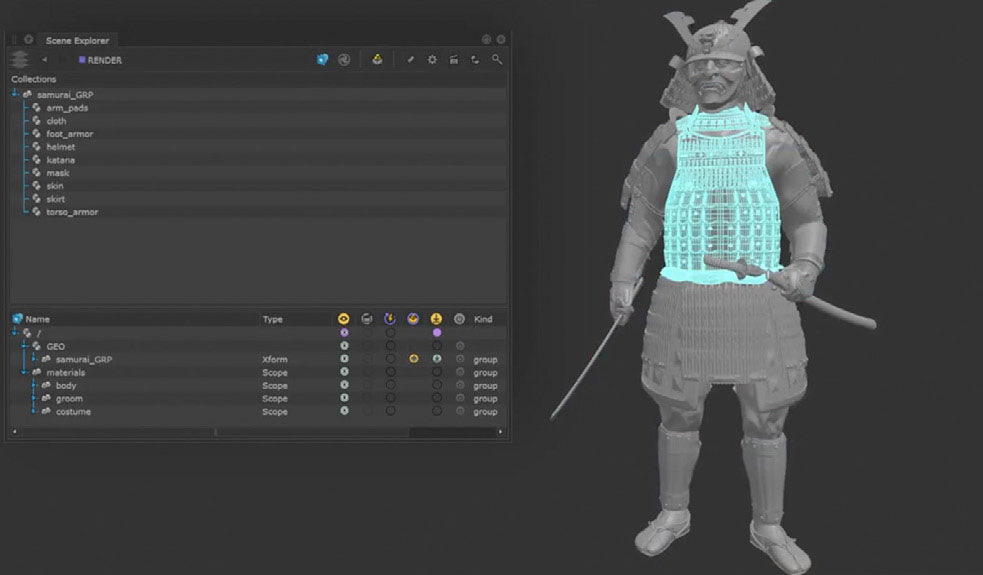
Task: Click the scrollbar right arrow
Action: tap(500, 431)
